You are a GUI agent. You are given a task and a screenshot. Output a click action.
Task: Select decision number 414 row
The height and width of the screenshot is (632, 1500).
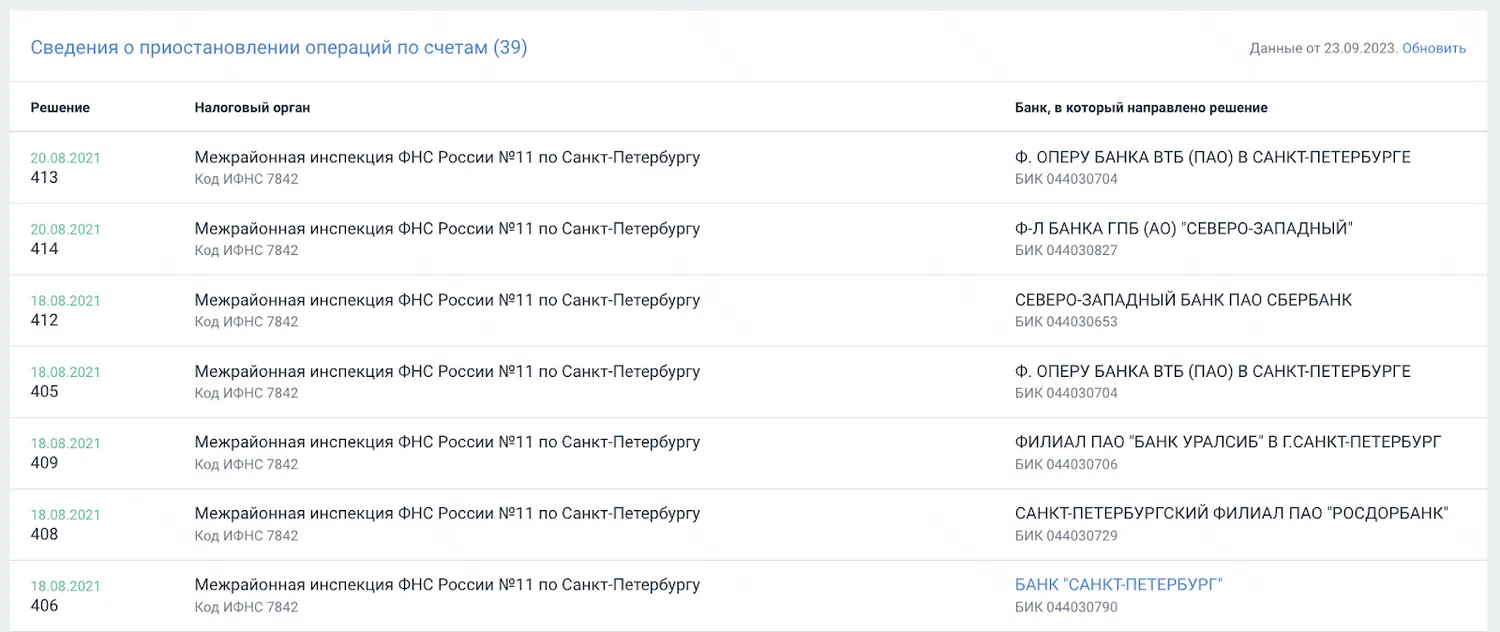click(748, 239)
